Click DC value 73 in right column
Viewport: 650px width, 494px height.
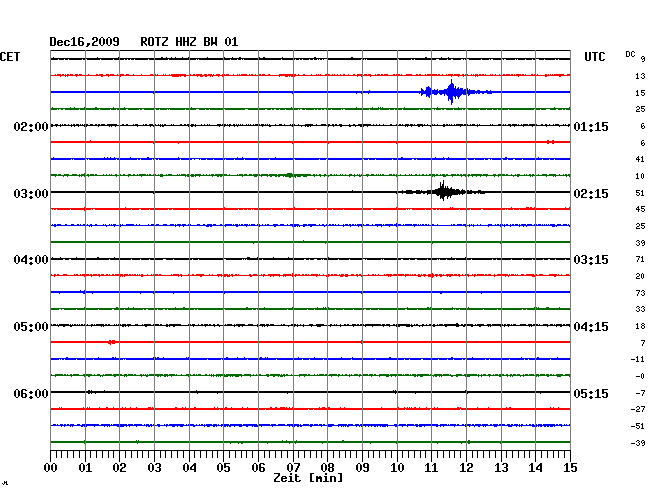click(x=640, y=293)
